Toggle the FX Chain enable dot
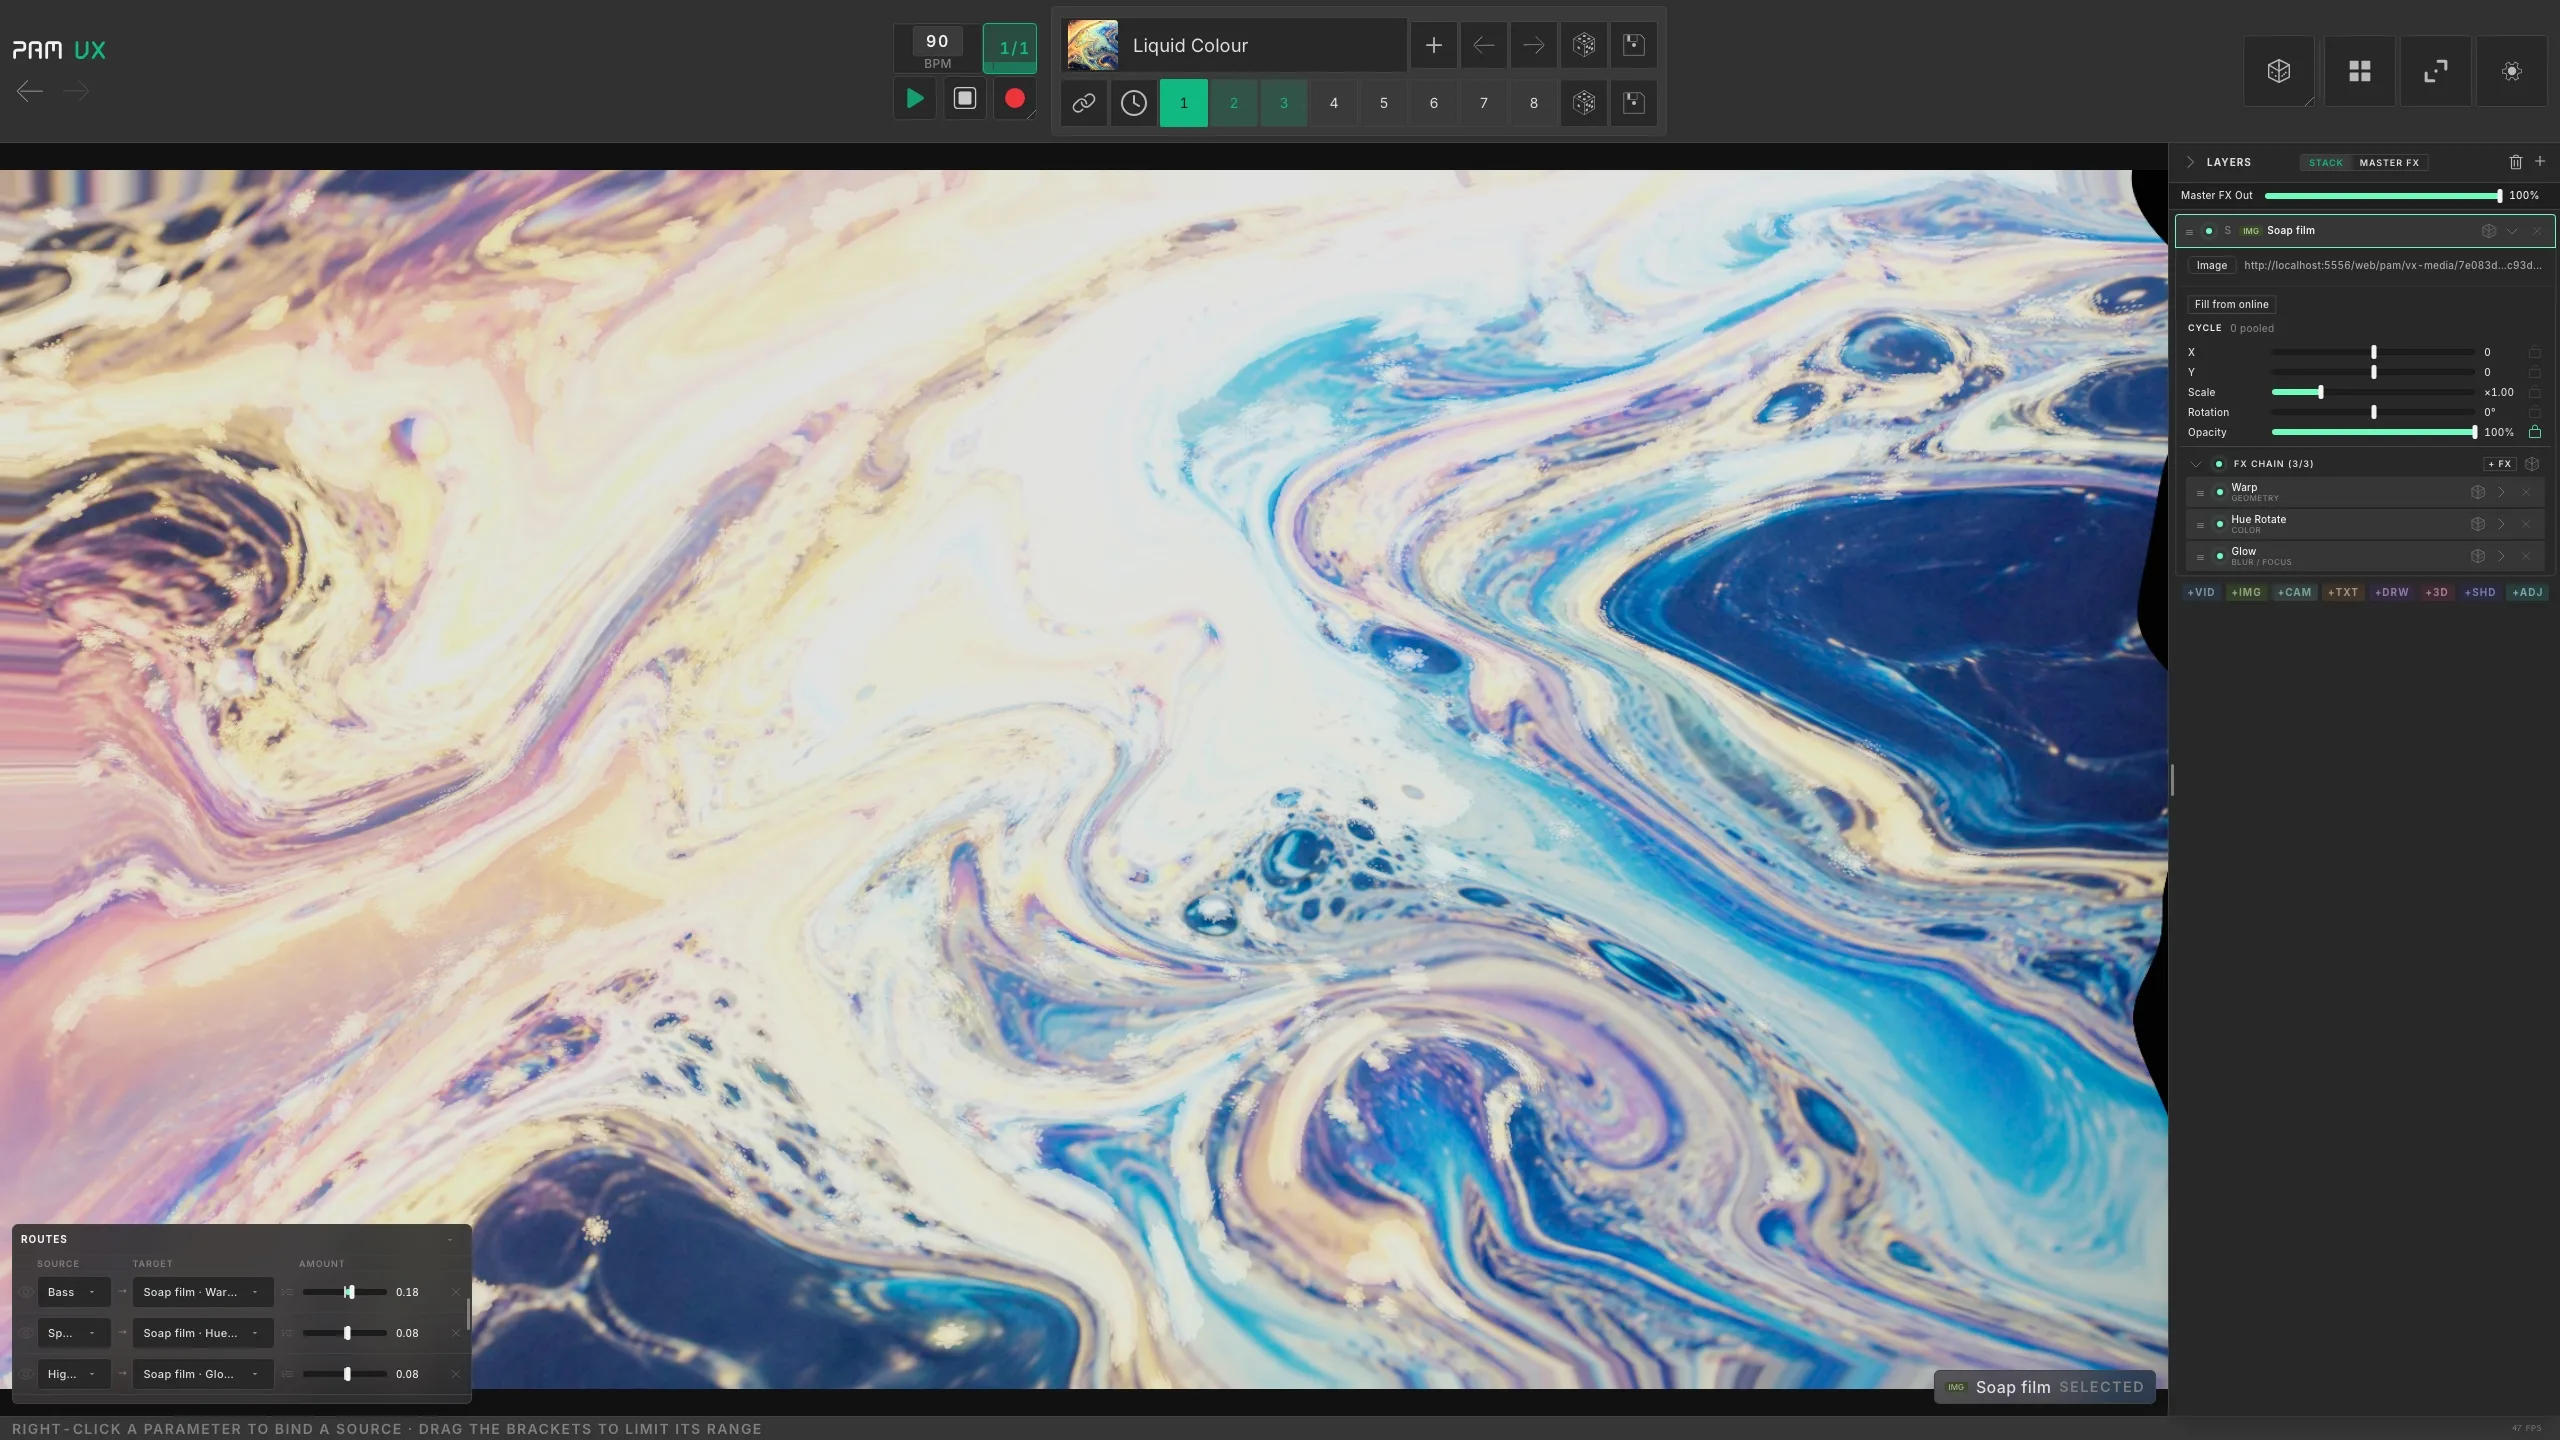This screenshot has height=1440, width=2560. tap(2218, 464)
